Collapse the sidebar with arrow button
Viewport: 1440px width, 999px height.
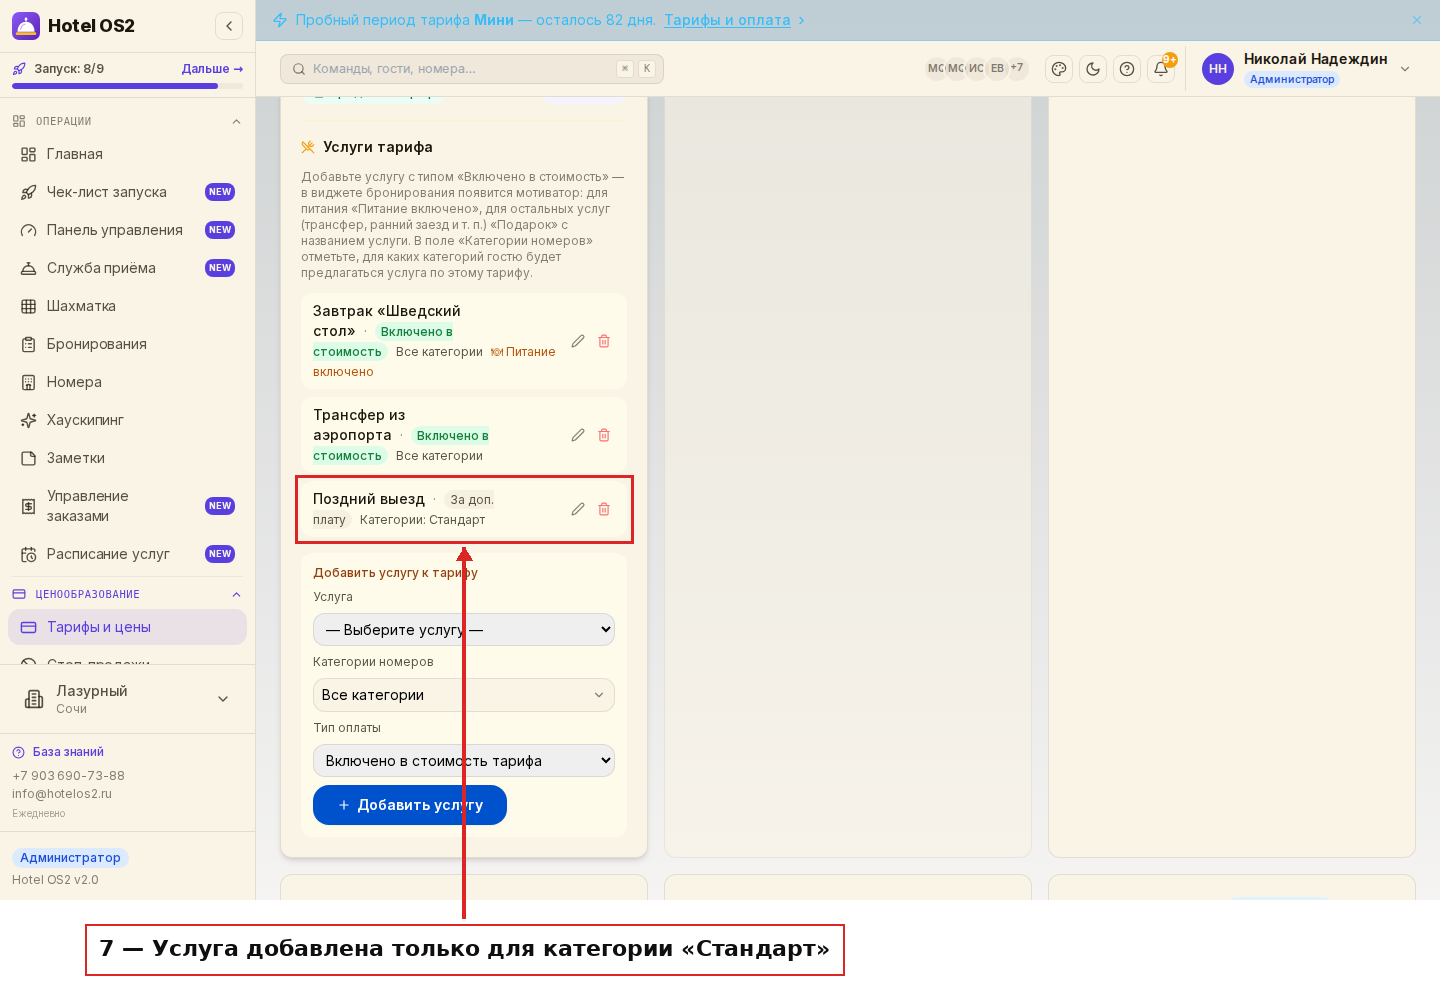coord(229,26)
